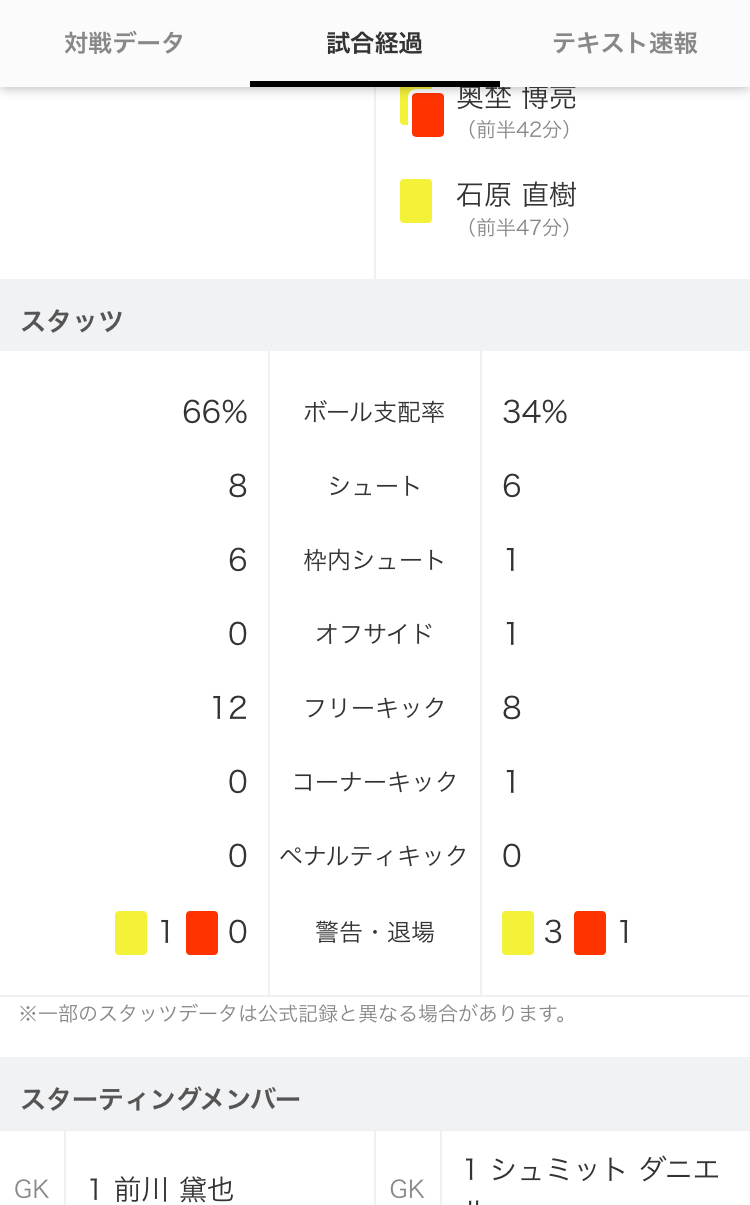Open the テキスト速報 tab
The width and height of the screenshot is (750, 1205).
[x=625, y=43]
